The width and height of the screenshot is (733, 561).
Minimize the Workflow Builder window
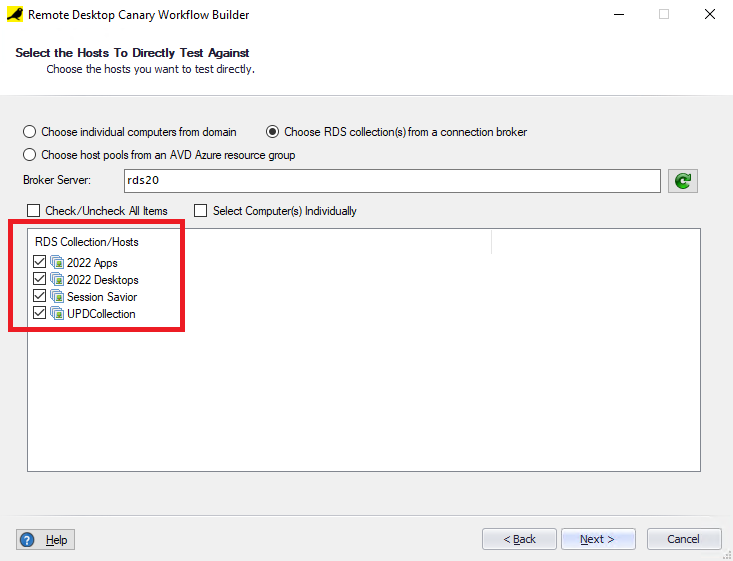[x=619, y=14]
